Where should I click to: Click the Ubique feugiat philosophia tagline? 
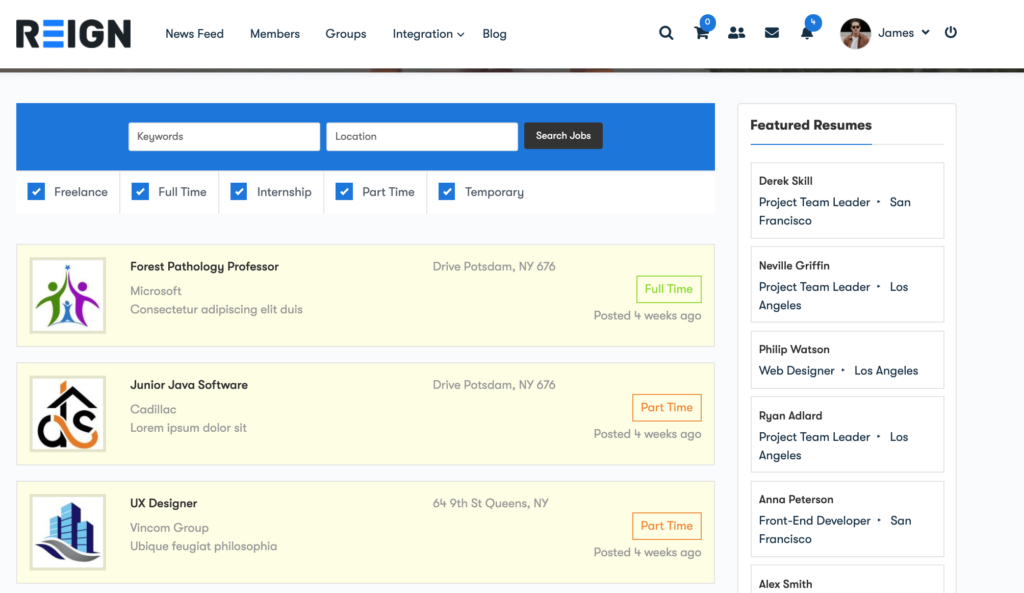(203, 547)
